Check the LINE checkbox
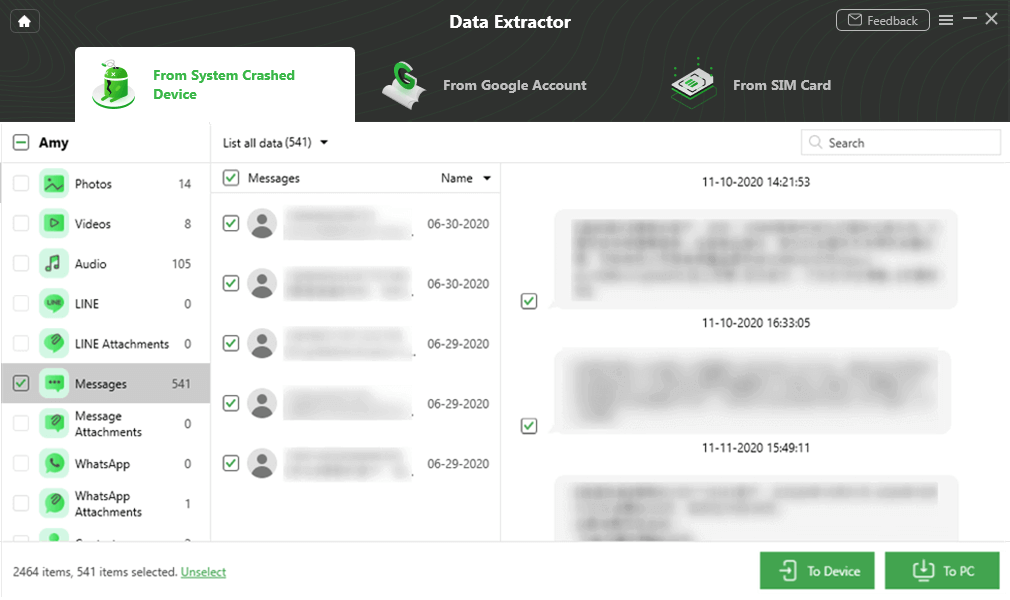Screen dimensions: 1010x600 21,304
